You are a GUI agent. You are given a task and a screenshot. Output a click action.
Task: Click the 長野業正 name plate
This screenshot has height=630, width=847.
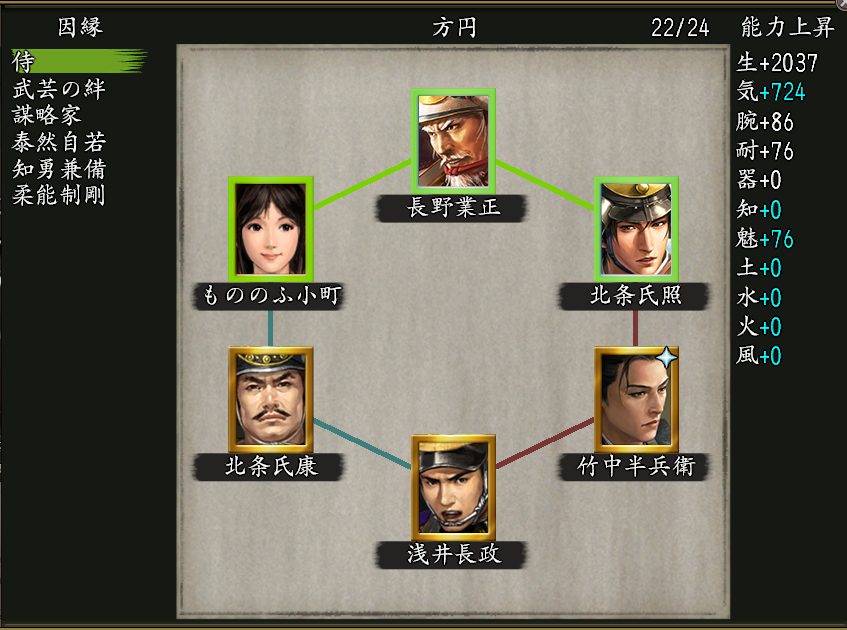453,208
